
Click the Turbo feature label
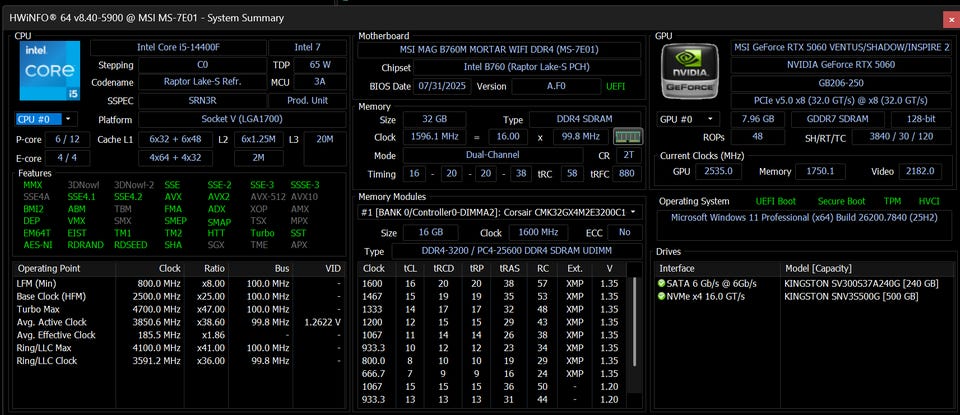coord(262,233)
